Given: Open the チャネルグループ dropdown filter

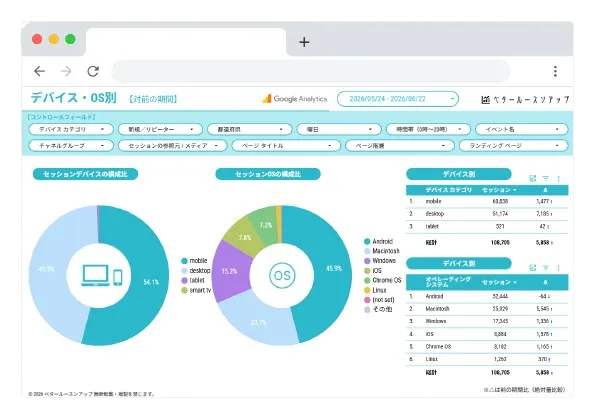Looking at the screenshot, I should [71, 146].
